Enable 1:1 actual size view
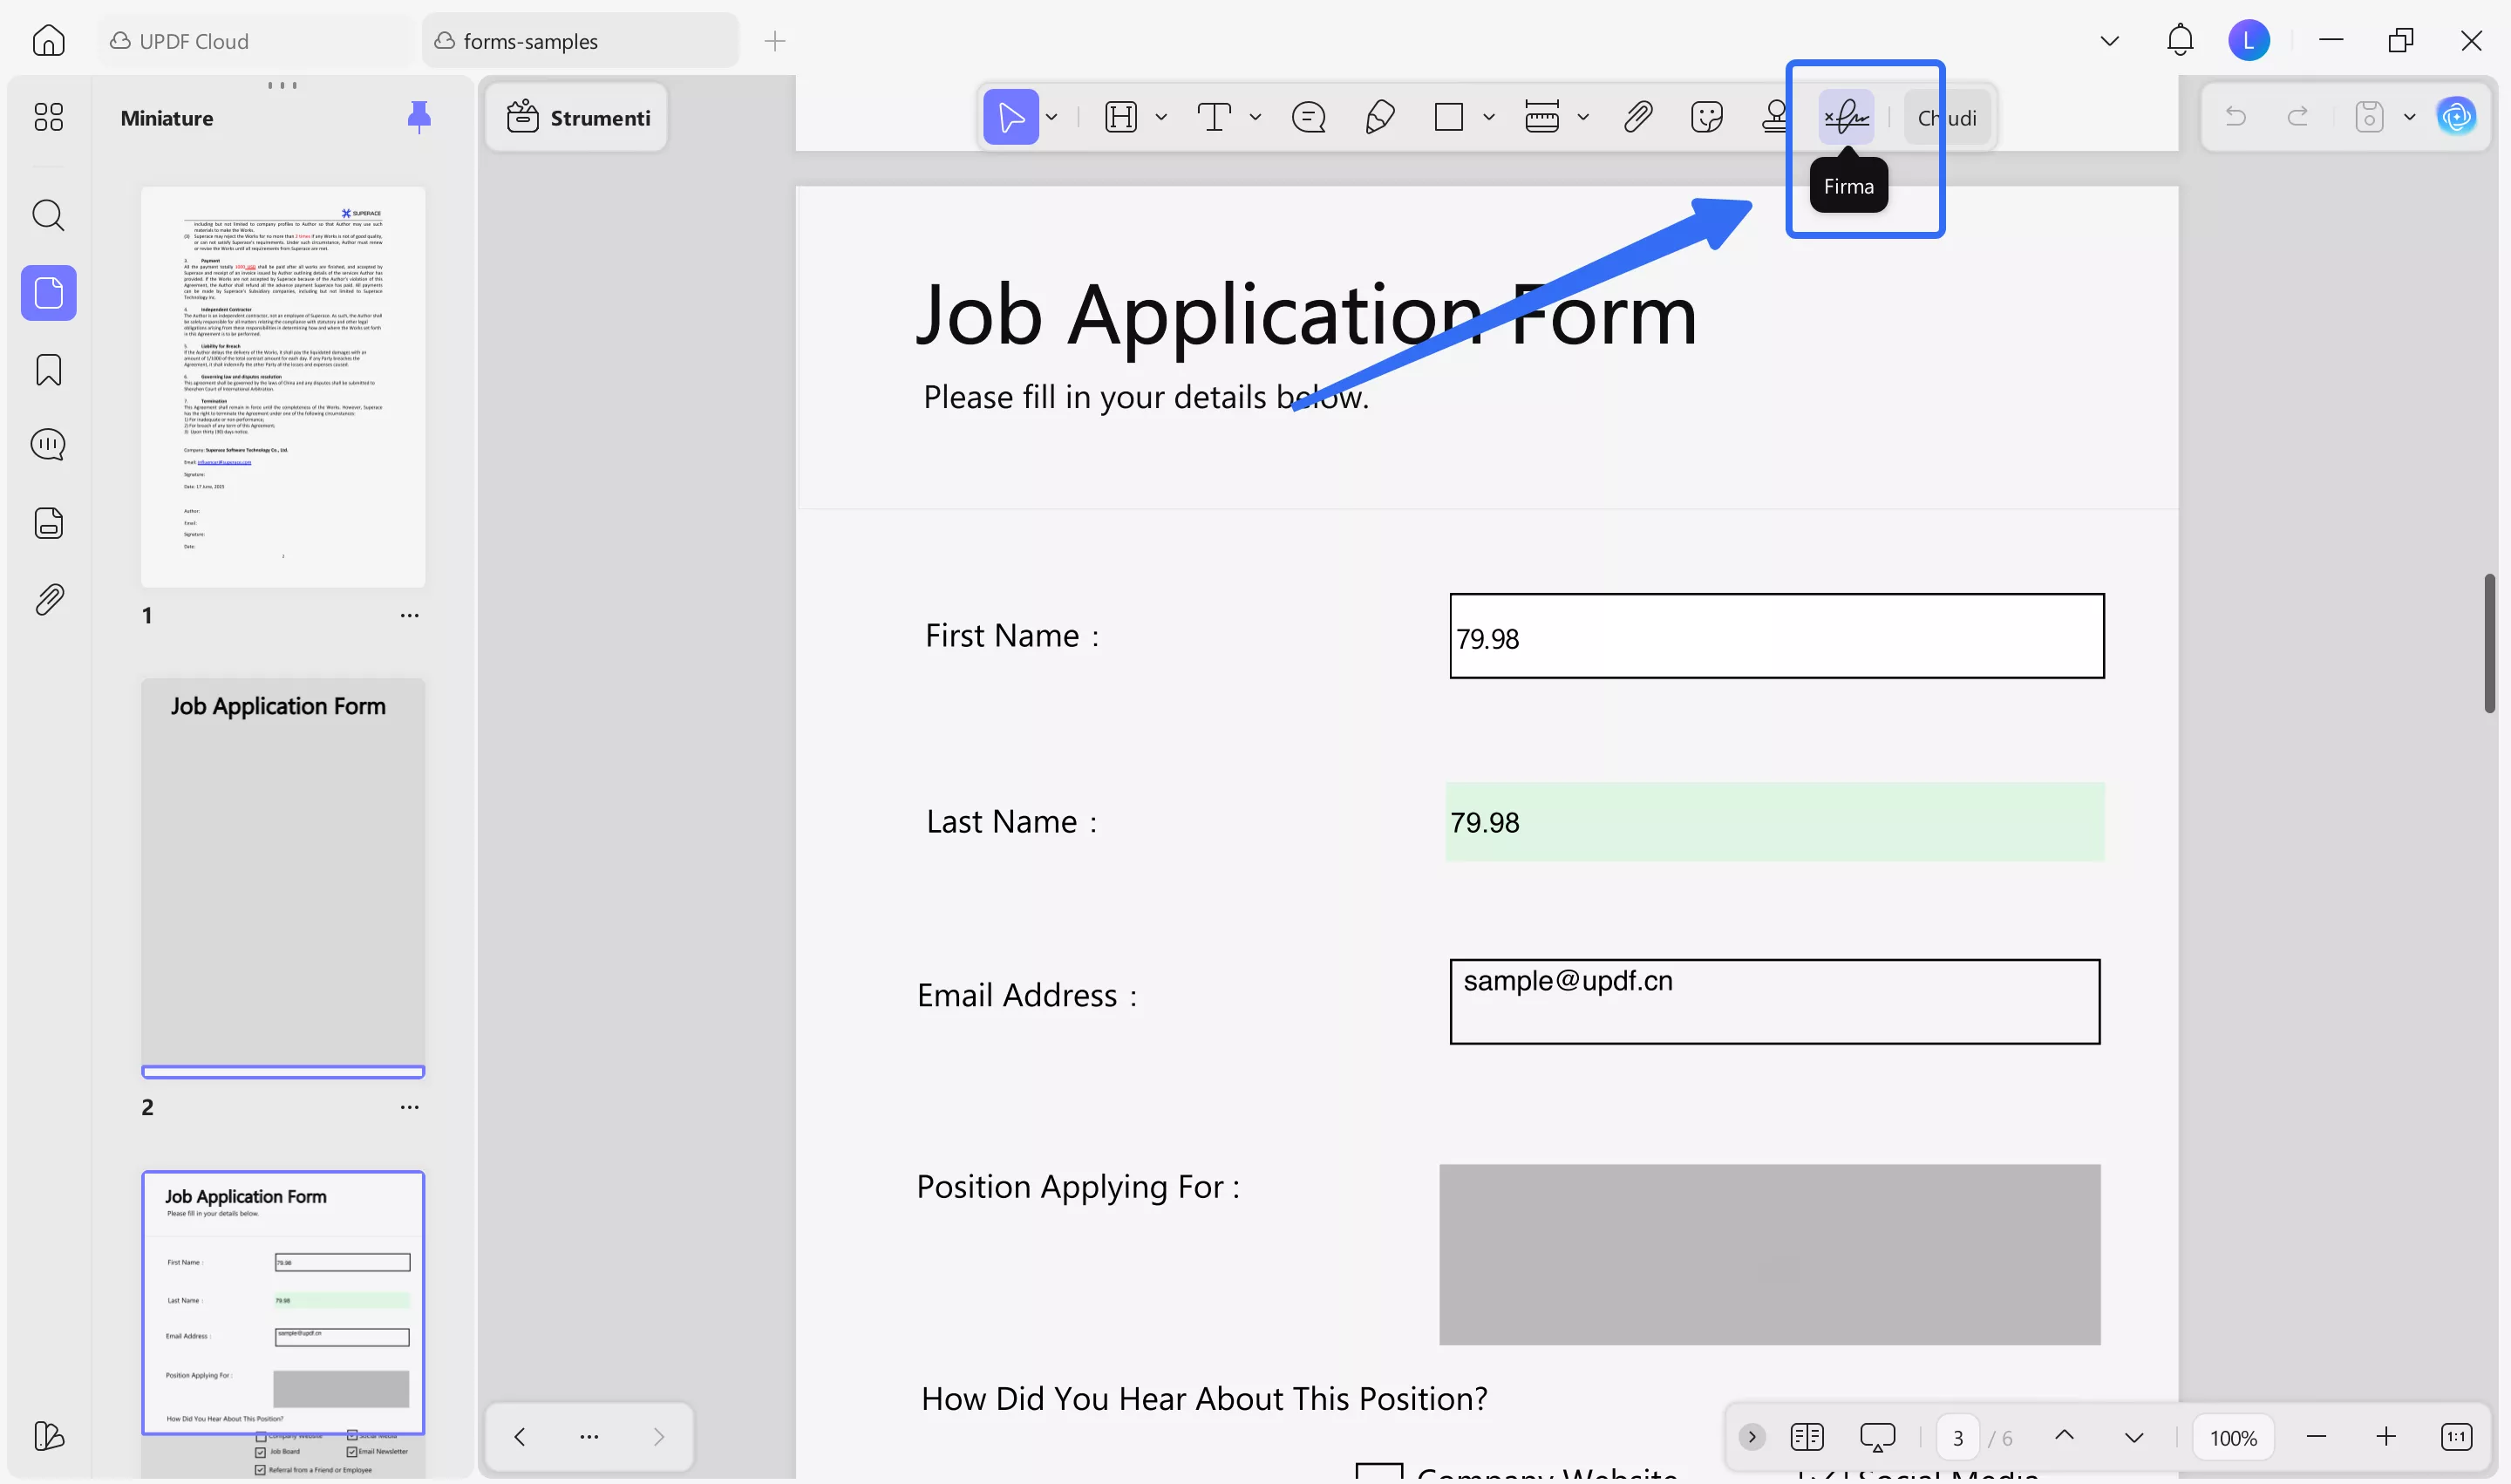Image resolution: width=2511 pixels, height=1484 pixels. [x=2456, y=1437]
